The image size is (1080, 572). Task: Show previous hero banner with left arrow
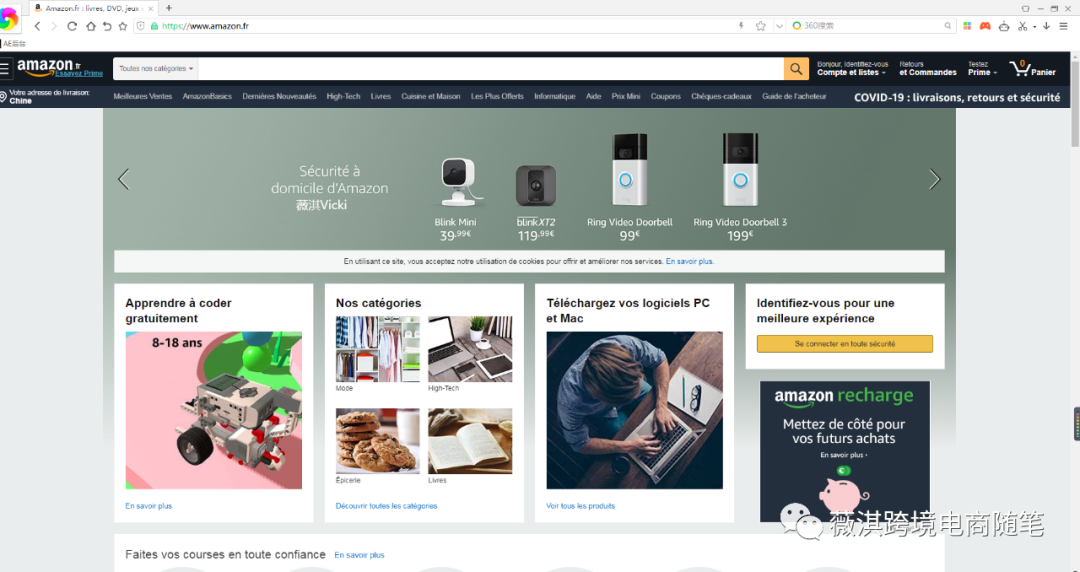(123, 179)
